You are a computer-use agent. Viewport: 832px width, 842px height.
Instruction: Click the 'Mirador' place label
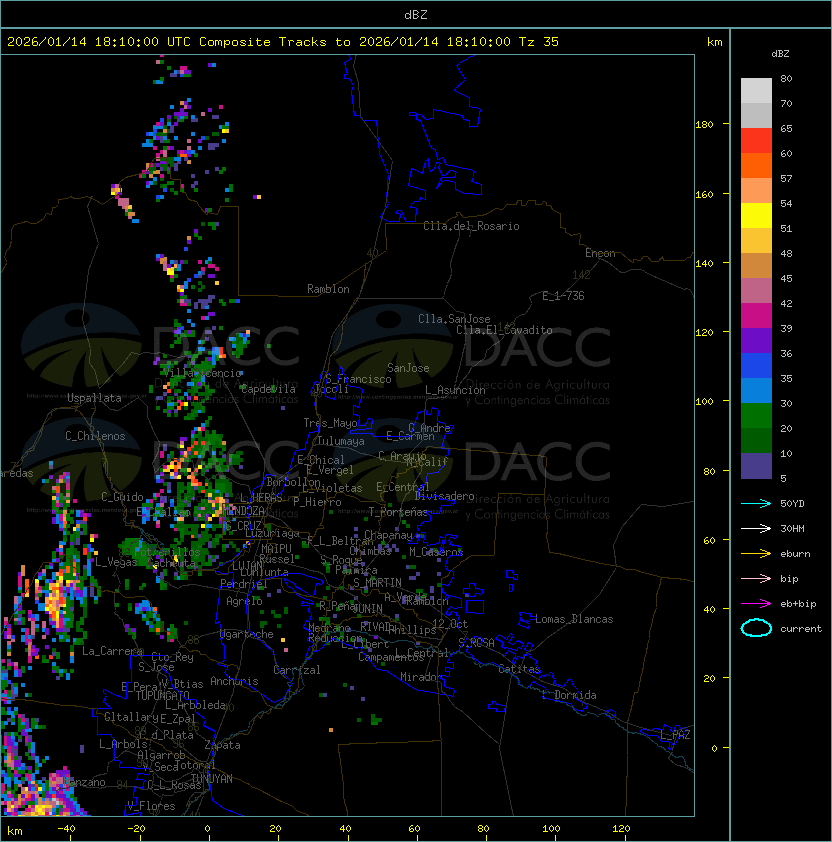(422, 677)
